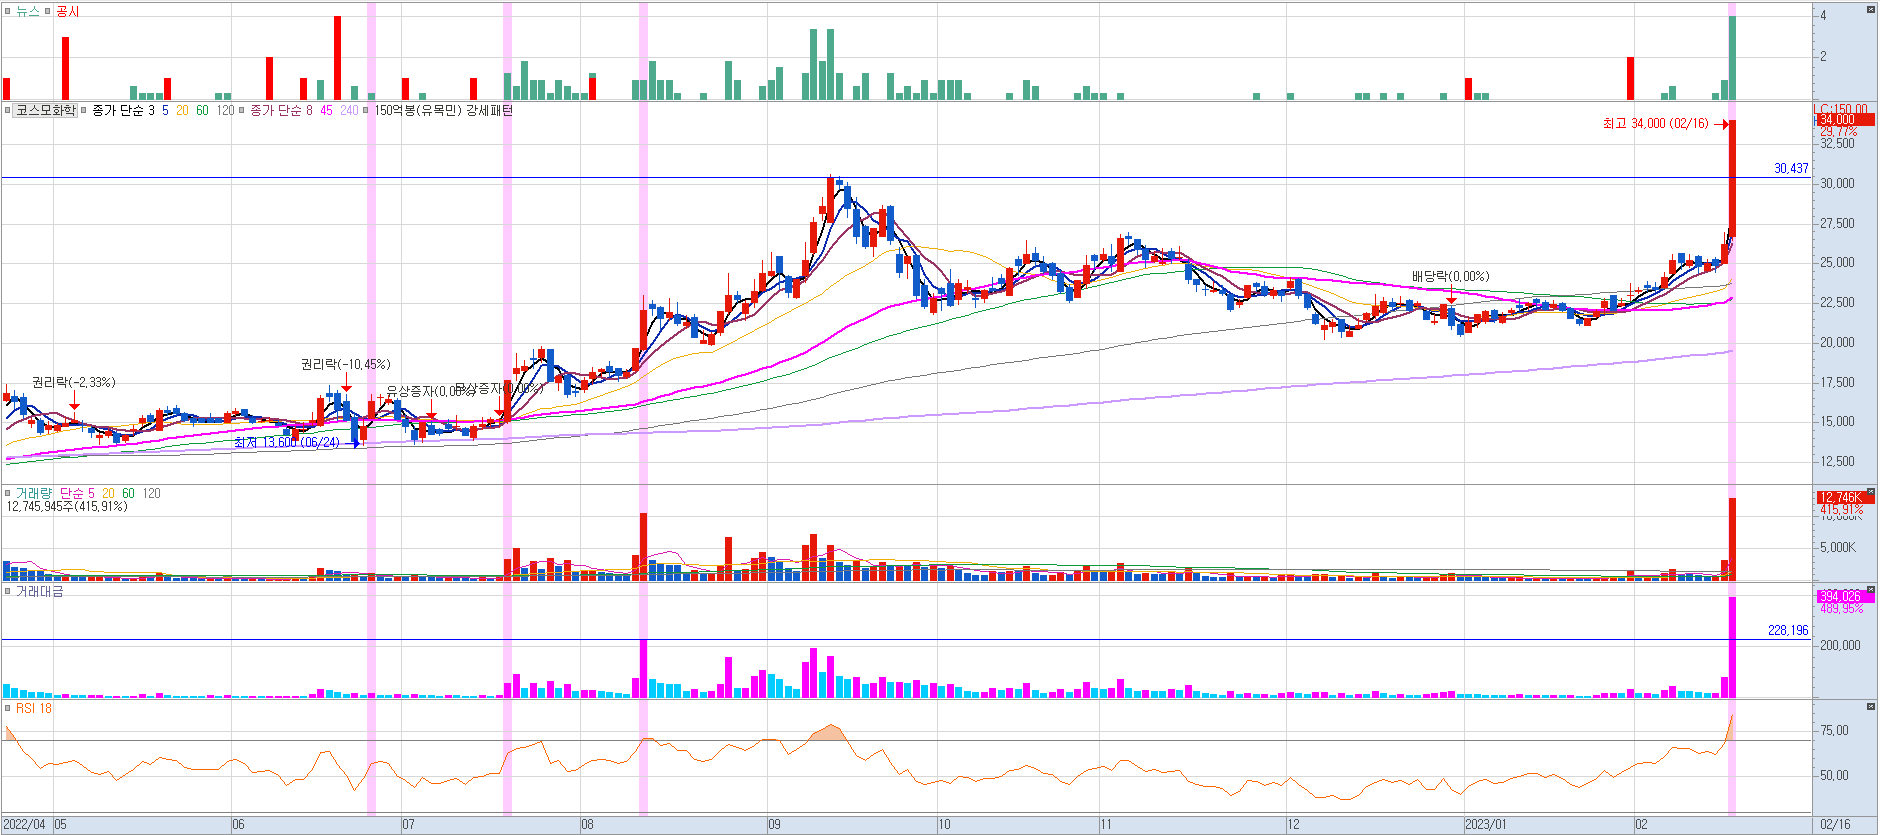1880x835 pixels.
Task: Click the 배당락(0.00%) event arrow marker
Action: click(x=1451, y=294)
